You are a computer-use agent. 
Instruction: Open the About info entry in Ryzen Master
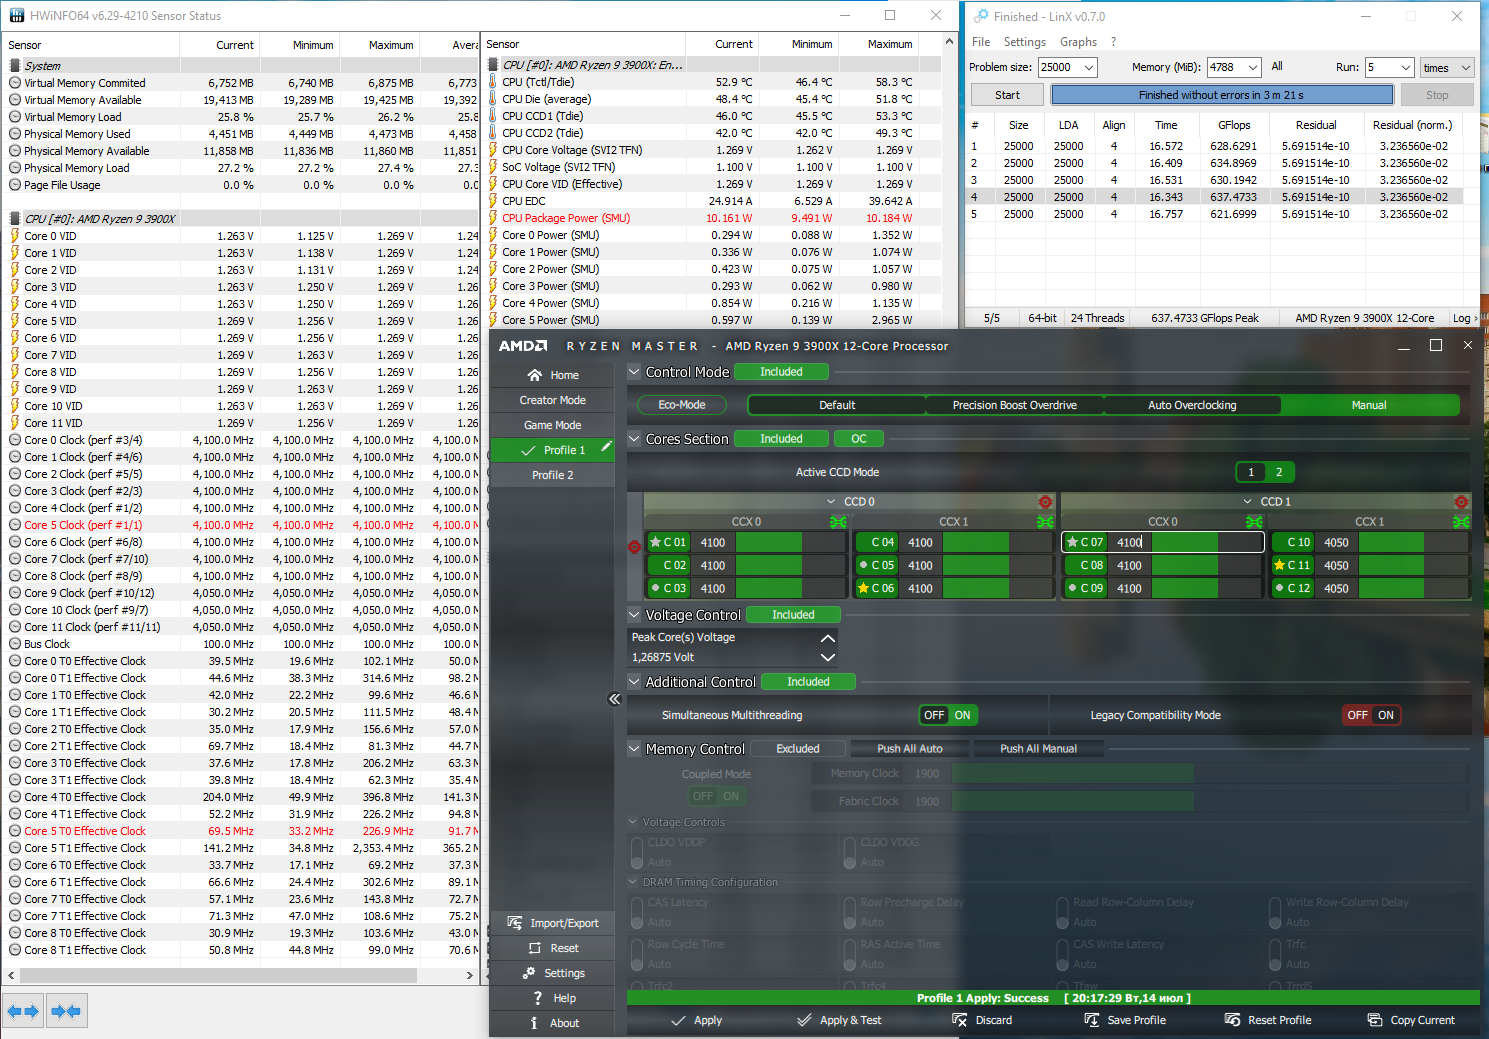pyautogui.click(x=553, y=1023)
